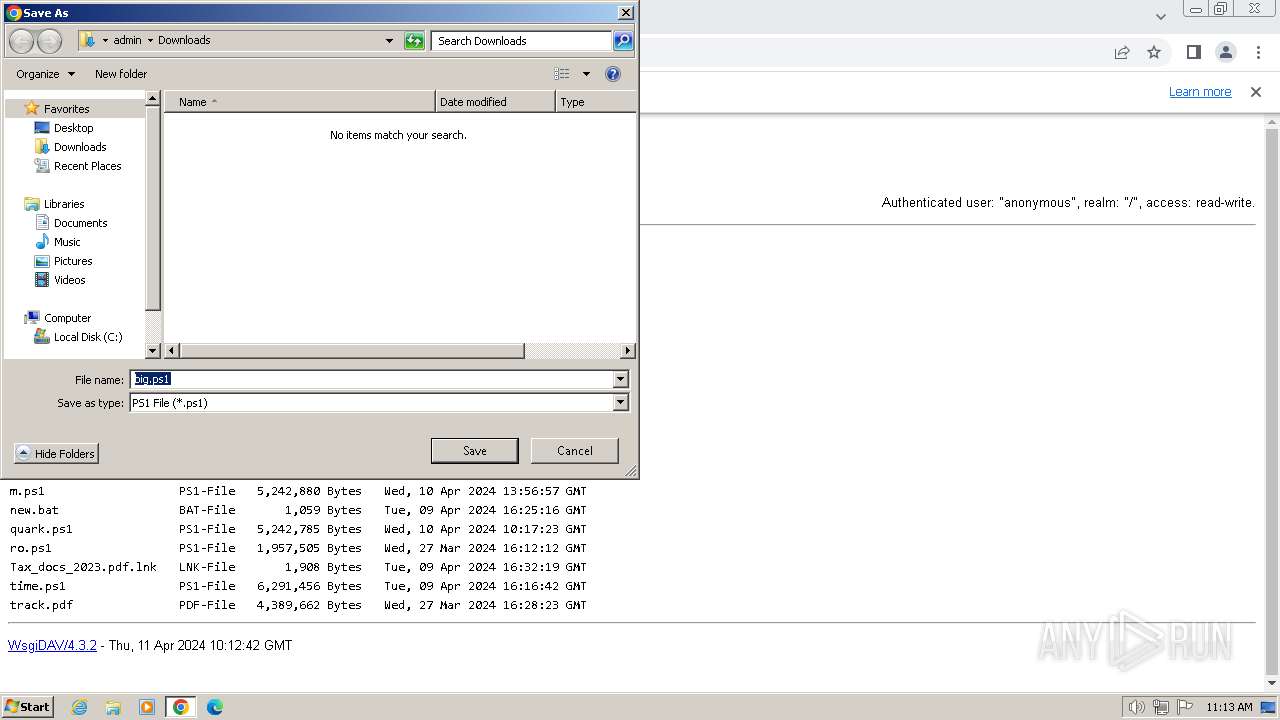The width and height of the screenshot is (1280, 720).
Task: Open the Music library
Action: [67, 242]
